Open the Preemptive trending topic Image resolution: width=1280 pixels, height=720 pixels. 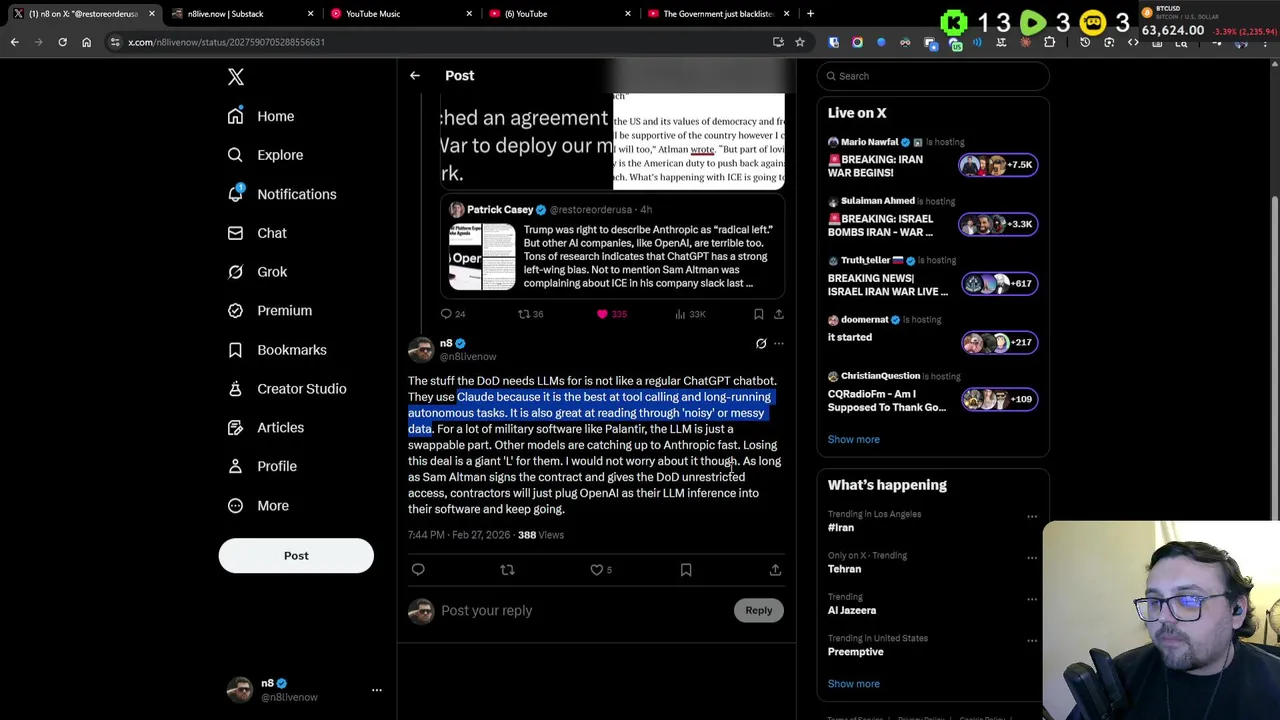pyautogui.click(x=855, y=652)
